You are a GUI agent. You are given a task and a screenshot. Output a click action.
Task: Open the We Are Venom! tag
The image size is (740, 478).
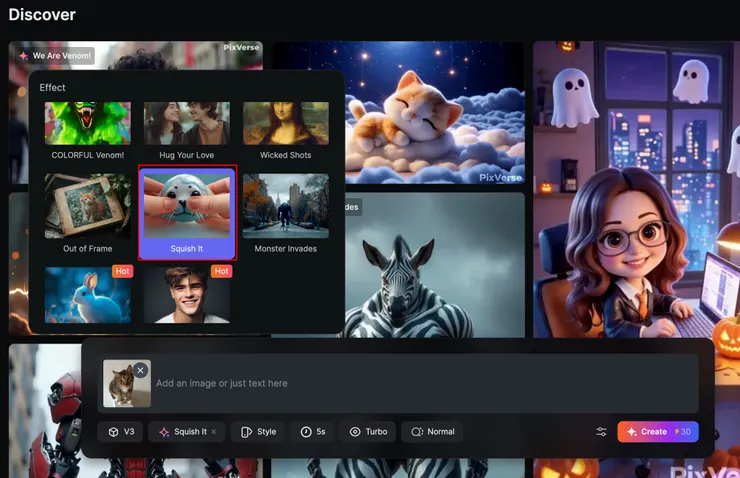click(x=55, y=56)
